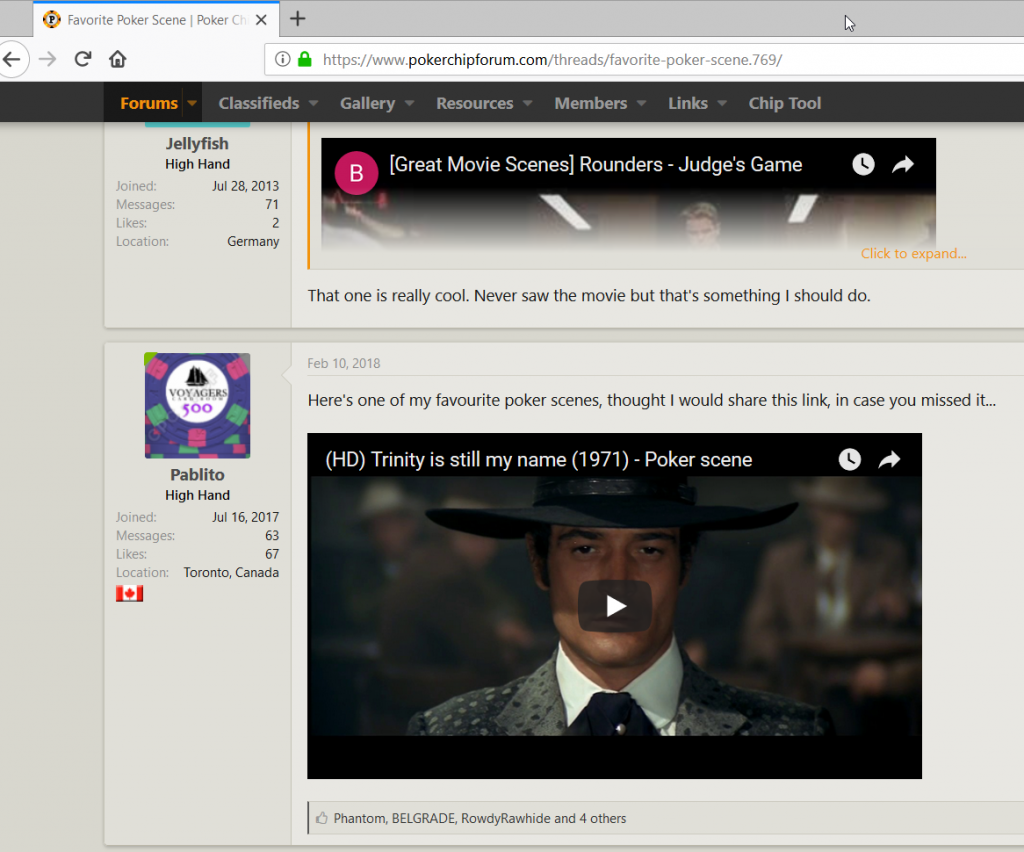The image size is (1024, 852).
Task: Click Watch Later clock on Rounders video
Action: 863,165
